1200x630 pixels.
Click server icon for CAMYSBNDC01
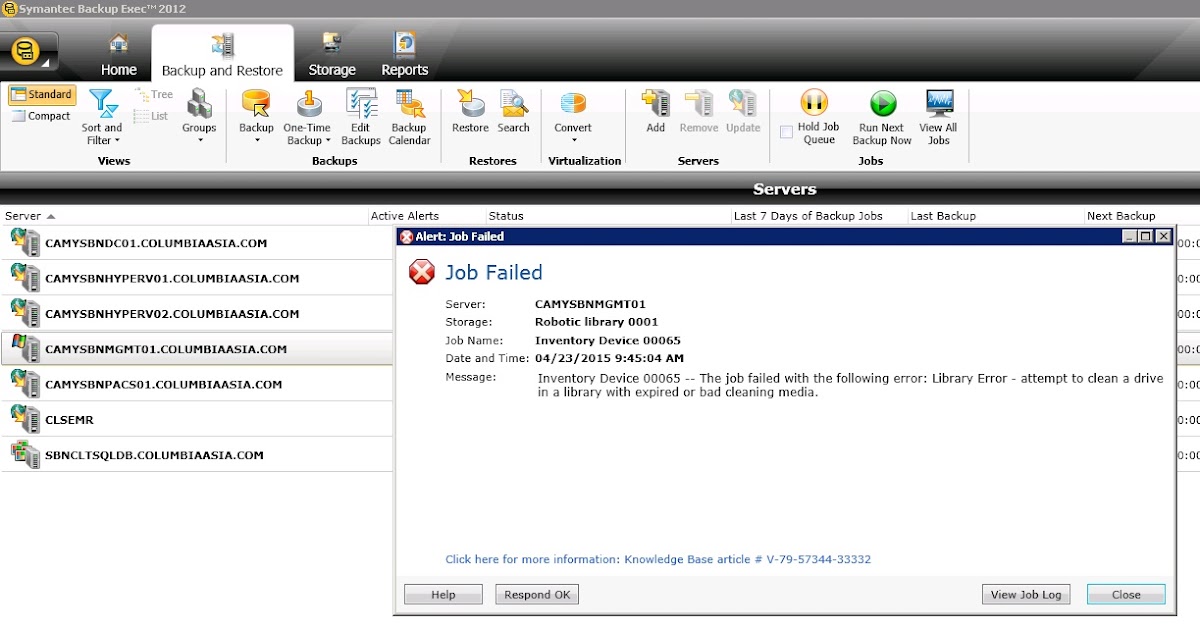25,242
